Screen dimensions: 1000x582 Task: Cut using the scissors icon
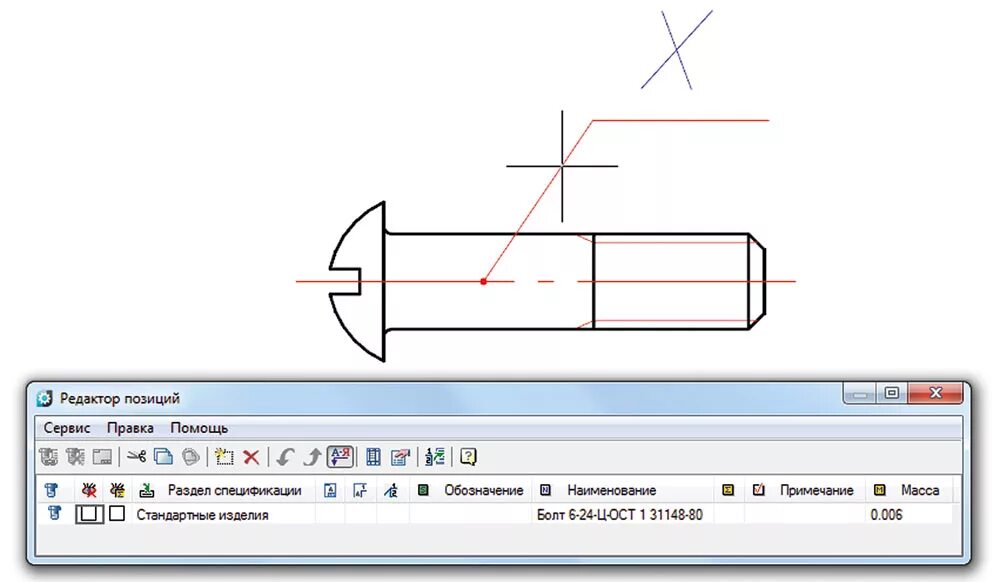tap(136, 456)
